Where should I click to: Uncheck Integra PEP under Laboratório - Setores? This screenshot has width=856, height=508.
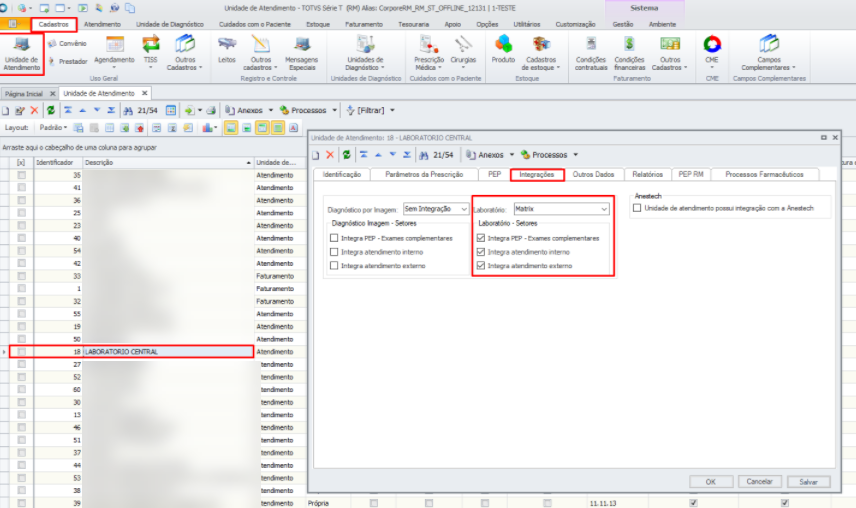point(480,238)
